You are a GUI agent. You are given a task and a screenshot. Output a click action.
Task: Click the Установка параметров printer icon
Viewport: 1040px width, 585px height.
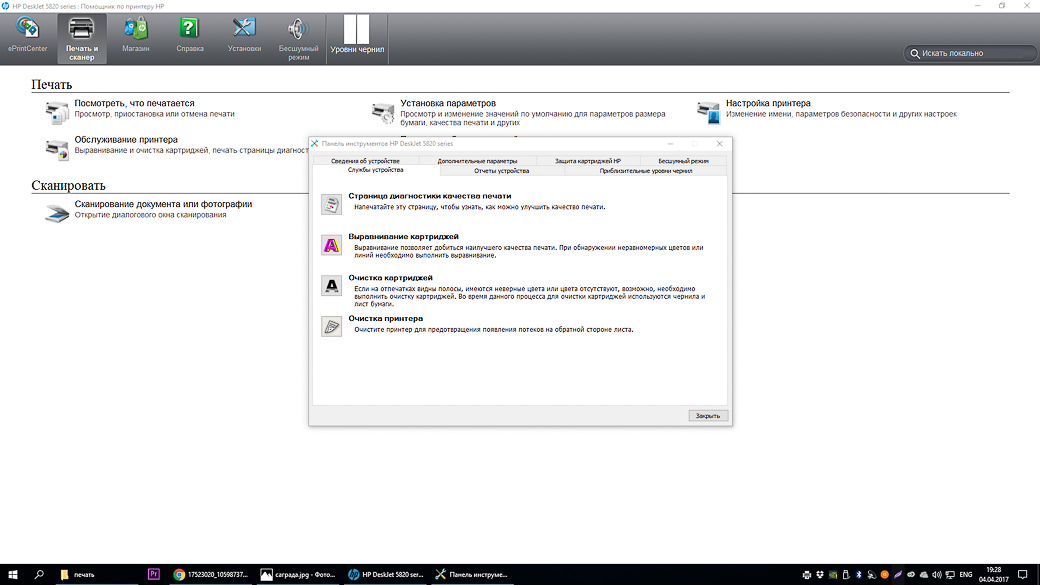click(x=383, y=113)
